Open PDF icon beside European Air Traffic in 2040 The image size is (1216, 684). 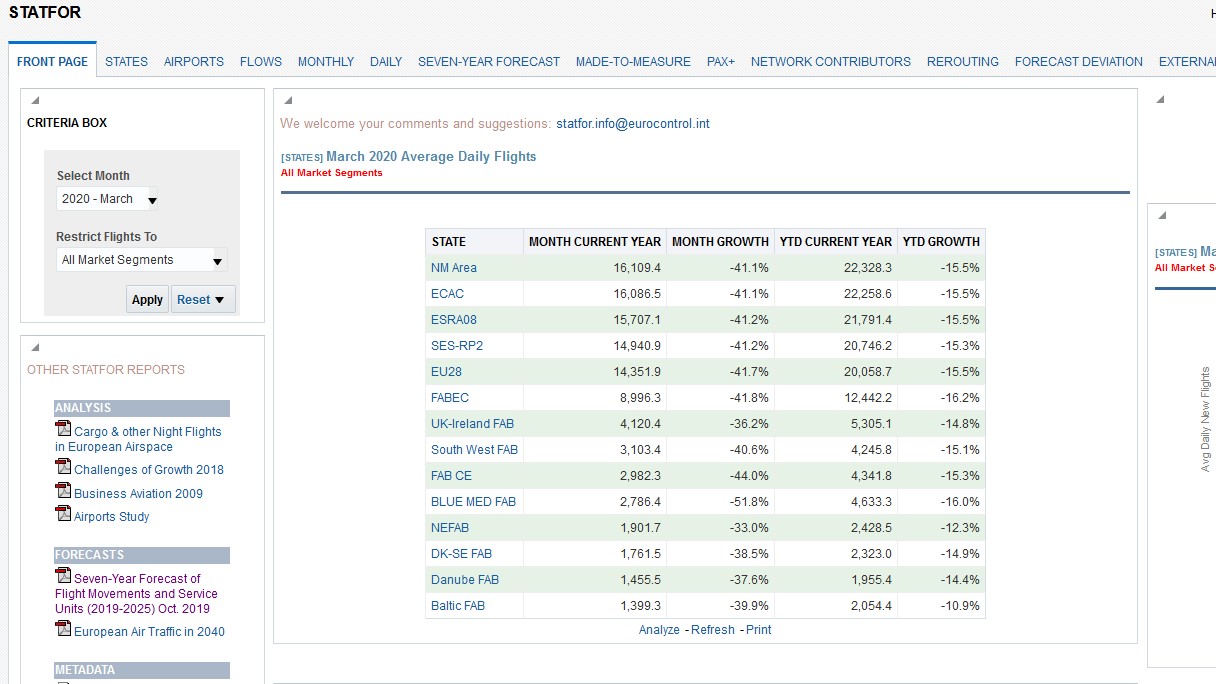(63, 629)
